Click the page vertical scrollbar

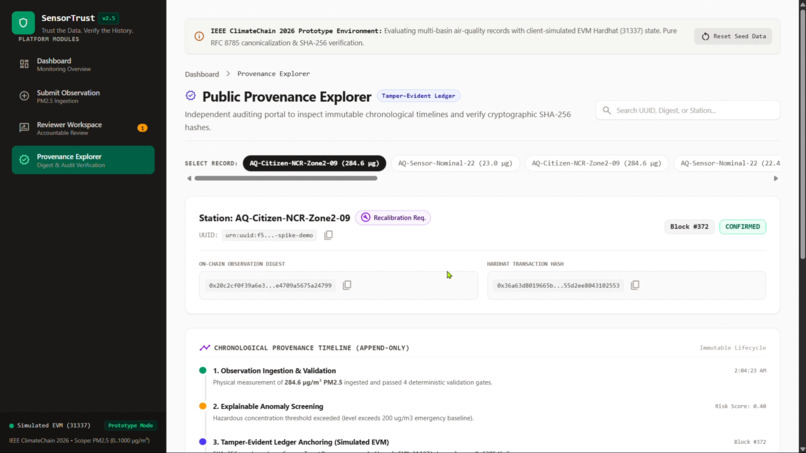pos(802,134)
